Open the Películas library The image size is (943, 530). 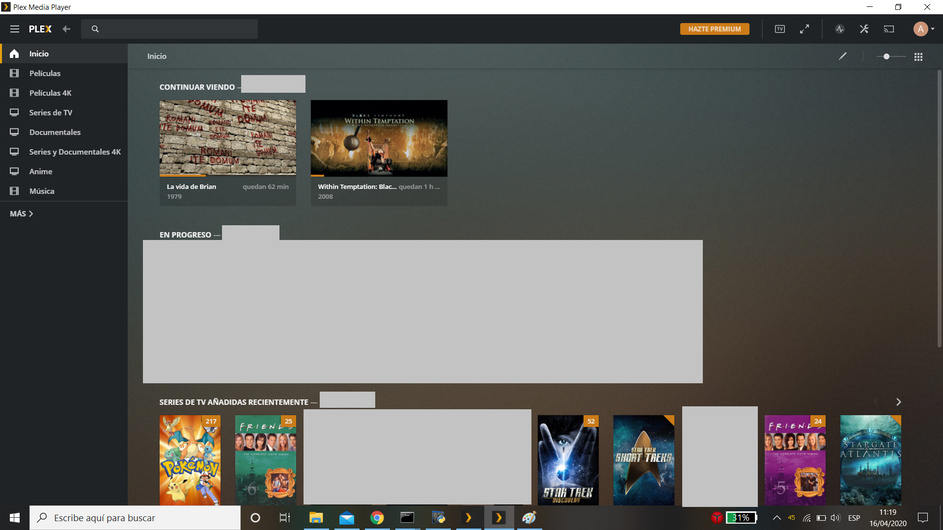64,73
